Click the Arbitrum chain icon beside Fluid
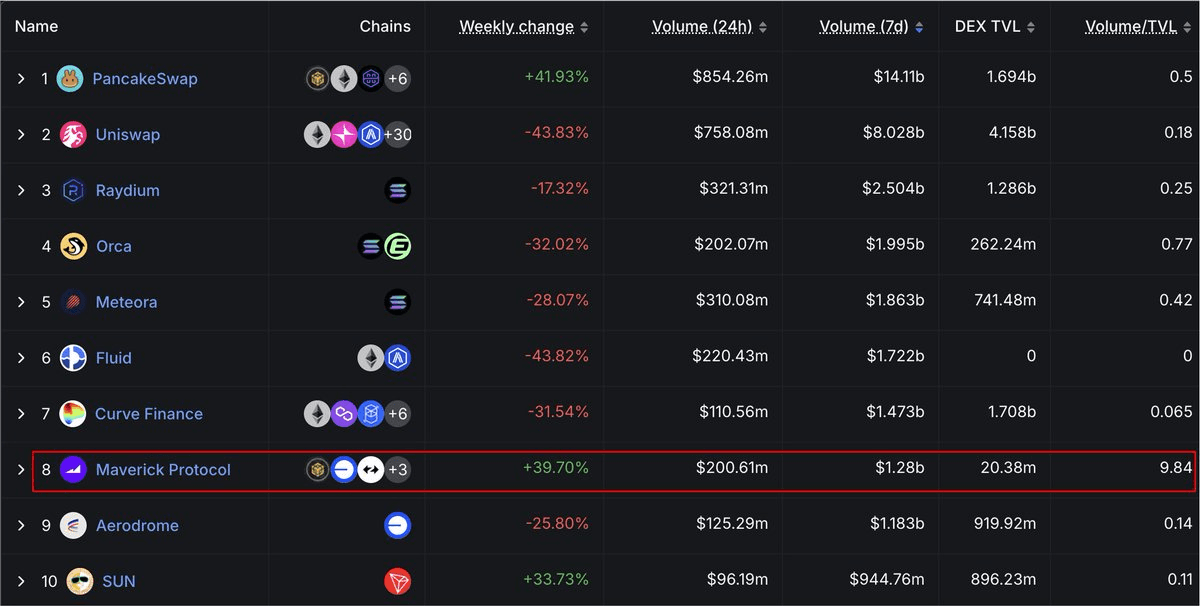 (398, 357)
